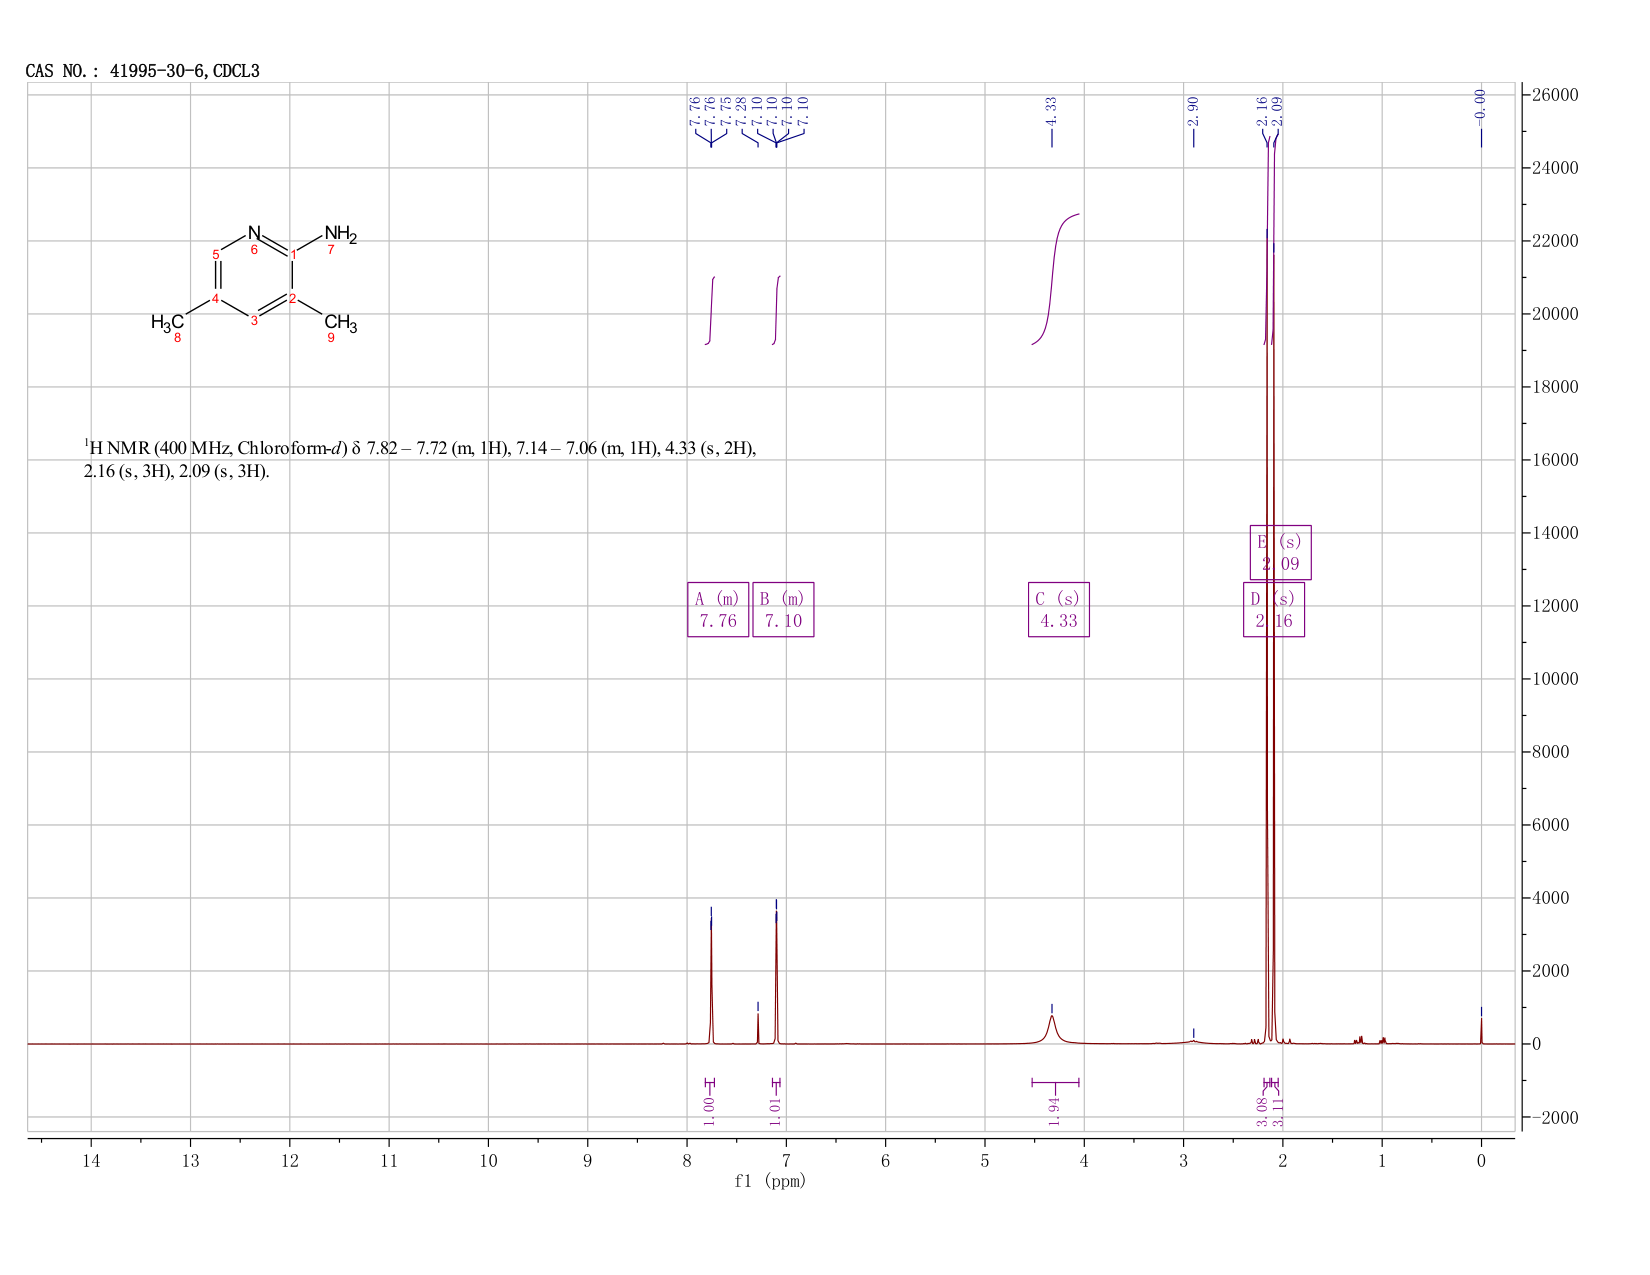This screenshot has height=1275, width=1650.
Task: Click the second report line '2.16 (s, 3H), 2.09 (s, 3H).'
Action: click(x=177, y=472)
